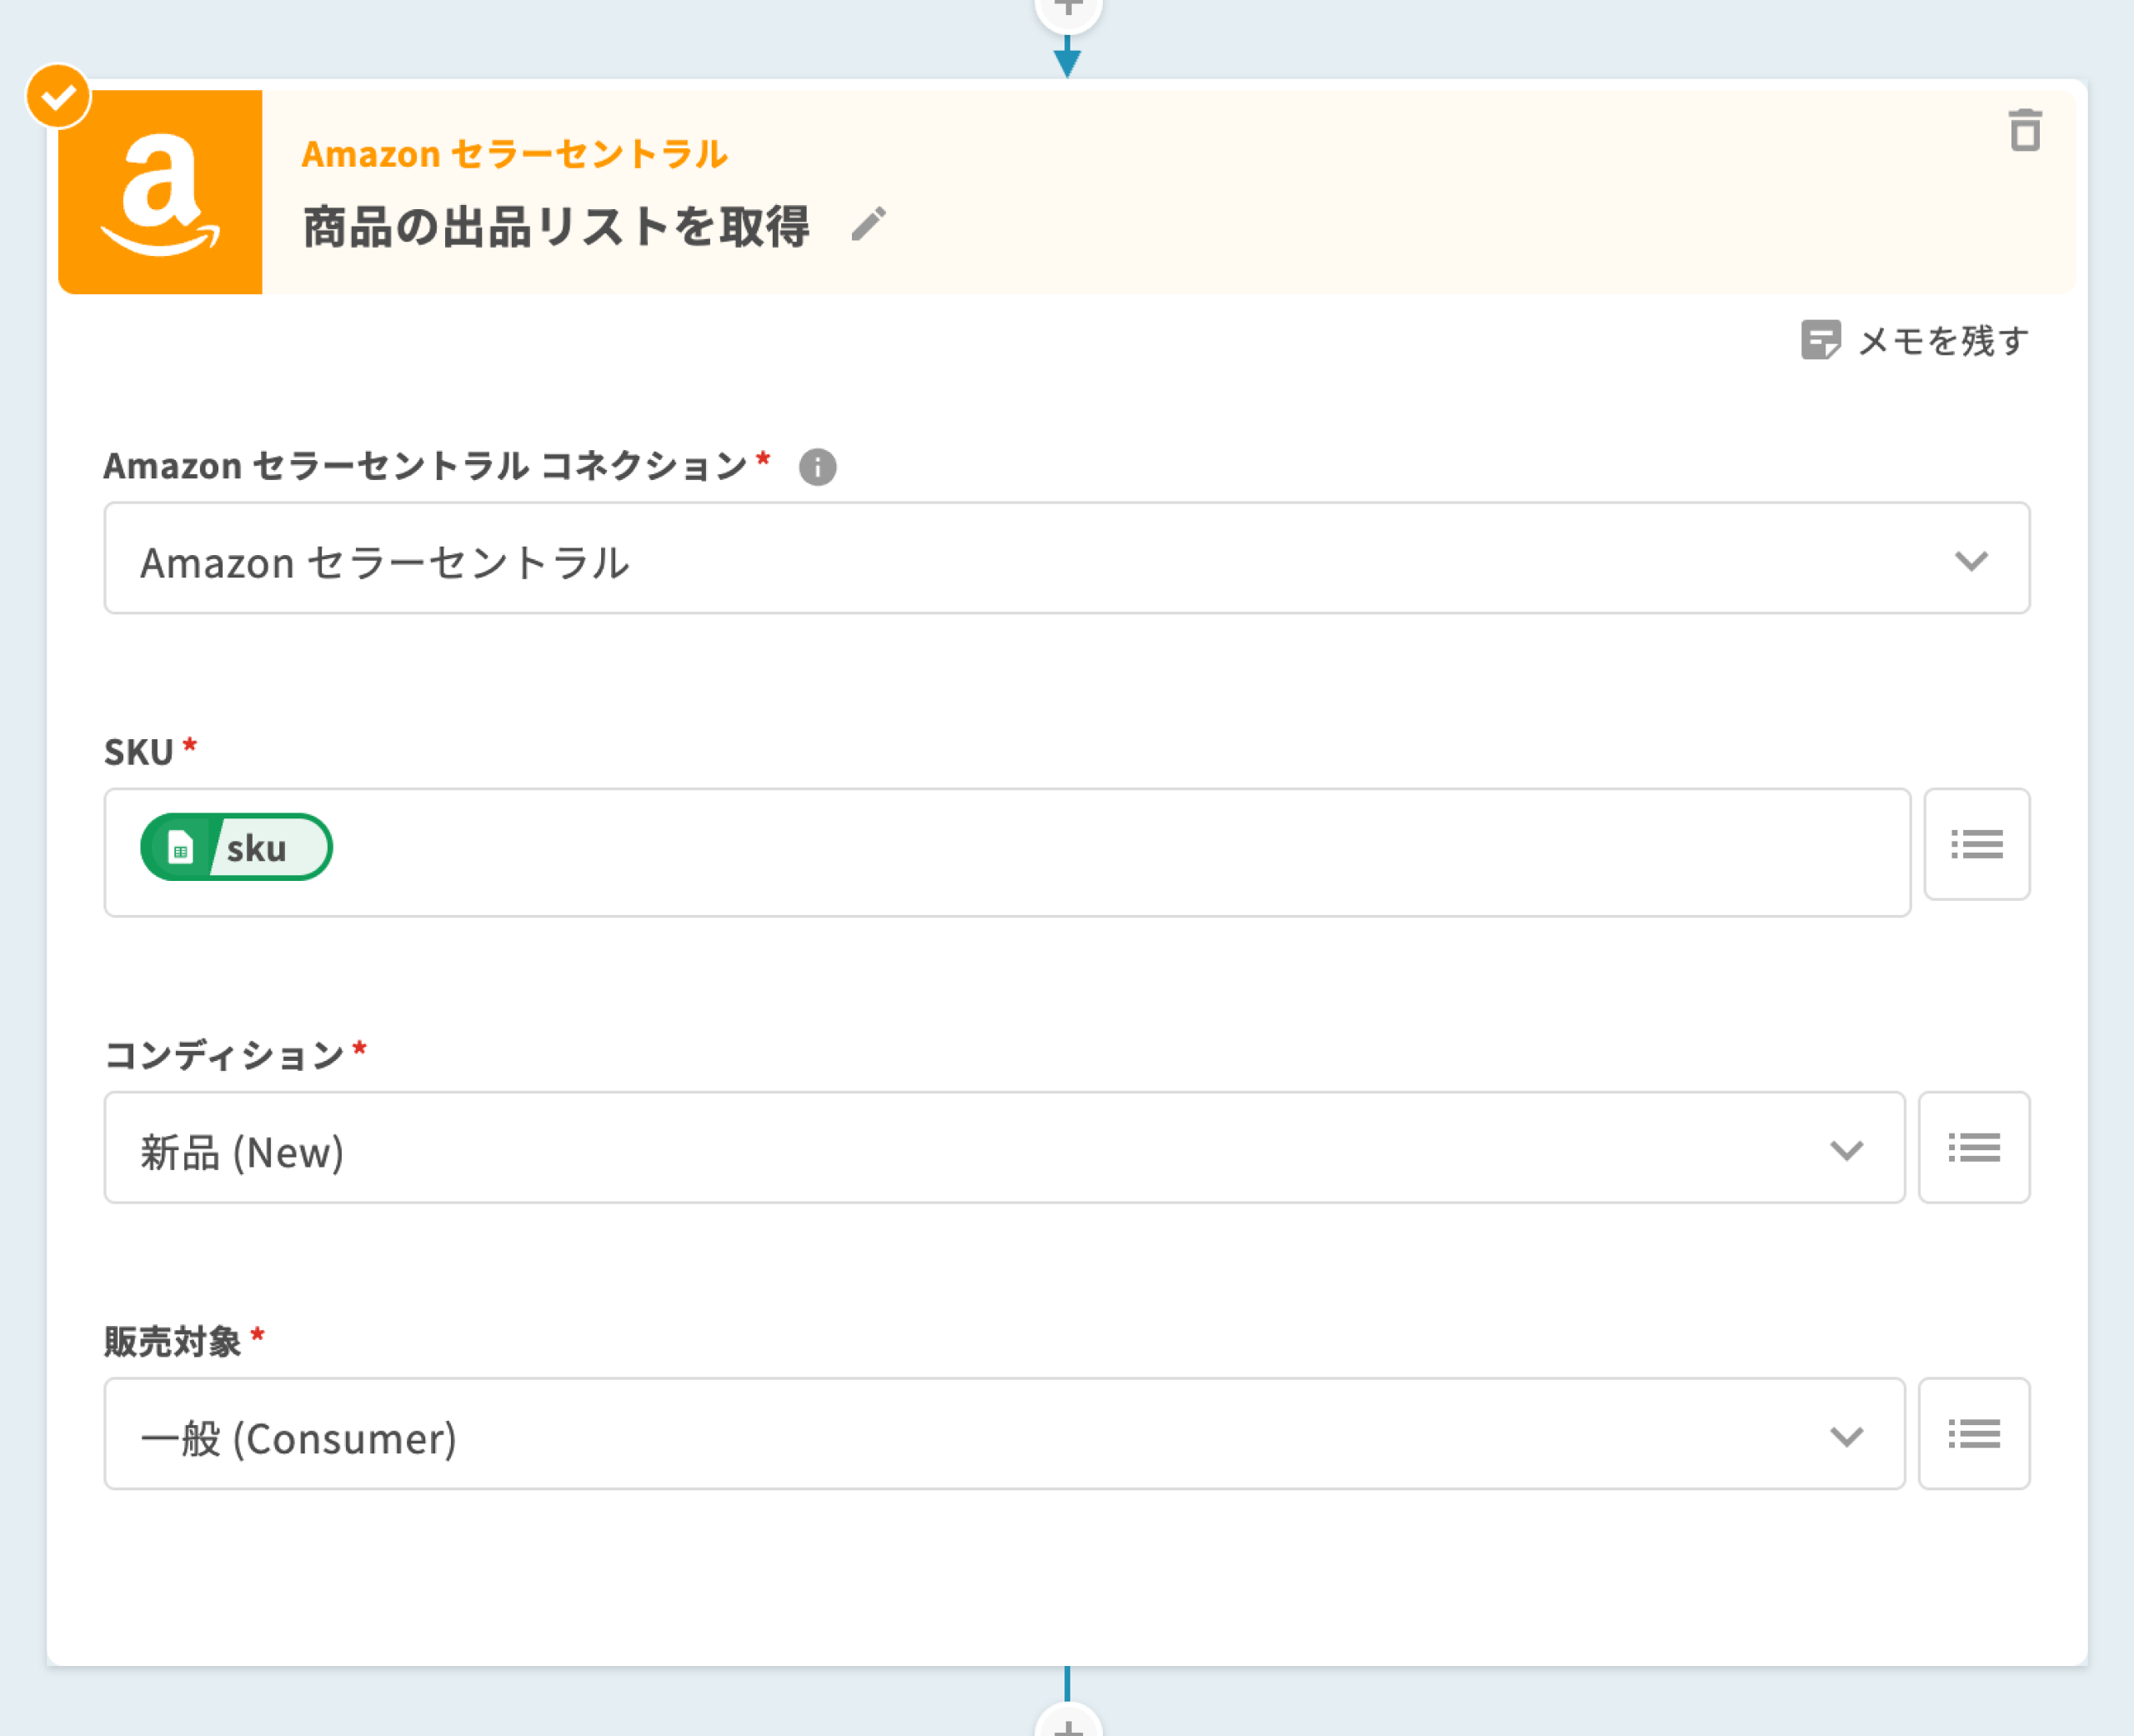Viewport: 2134px width, 1736px height.
Task: Click the pencil edit title icon
Action: pos(868,224)
